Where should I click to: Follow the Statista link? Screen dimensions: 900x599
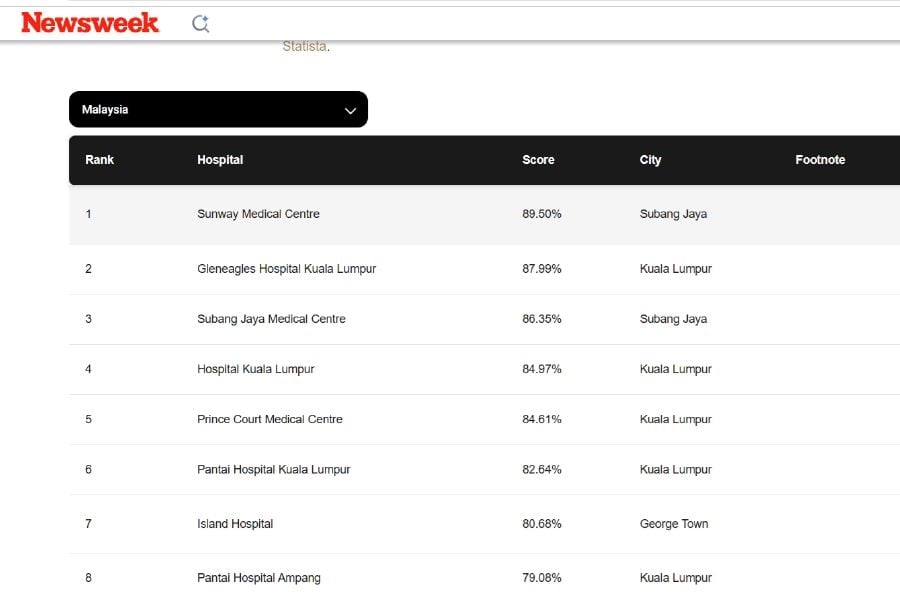[304, 46]
